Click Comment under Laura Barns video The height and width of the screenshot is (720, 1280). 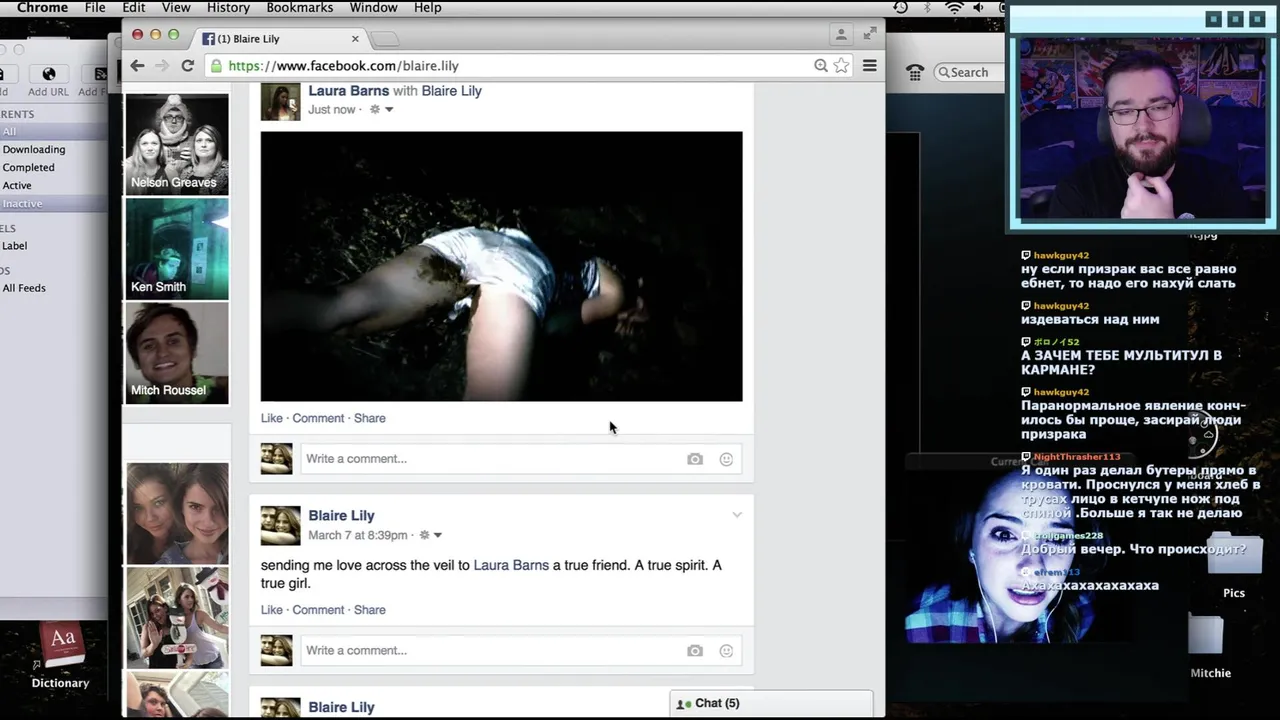point(318,418)
